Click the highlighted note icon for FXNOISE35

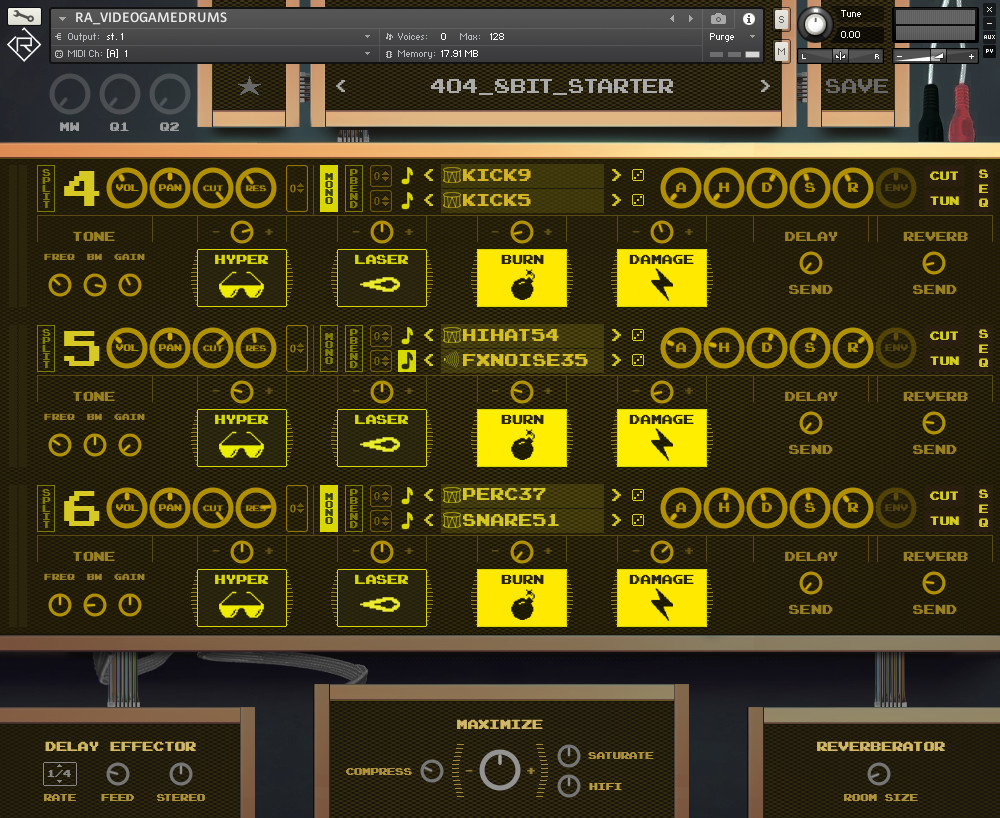[407, 361]
